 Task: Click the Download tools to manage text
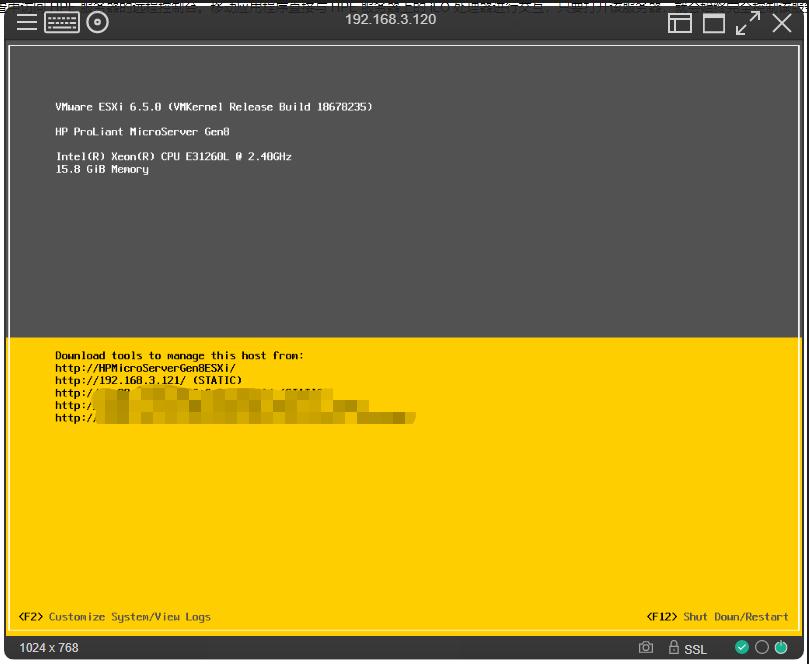180,355
